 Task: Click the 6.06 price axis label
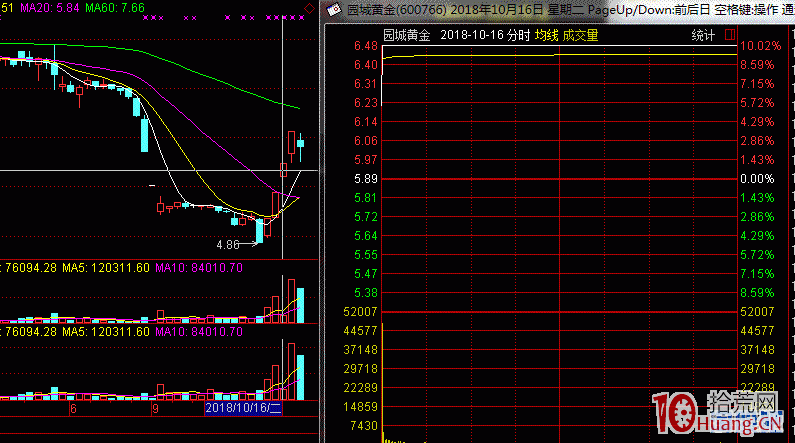[x=366, y=141]
